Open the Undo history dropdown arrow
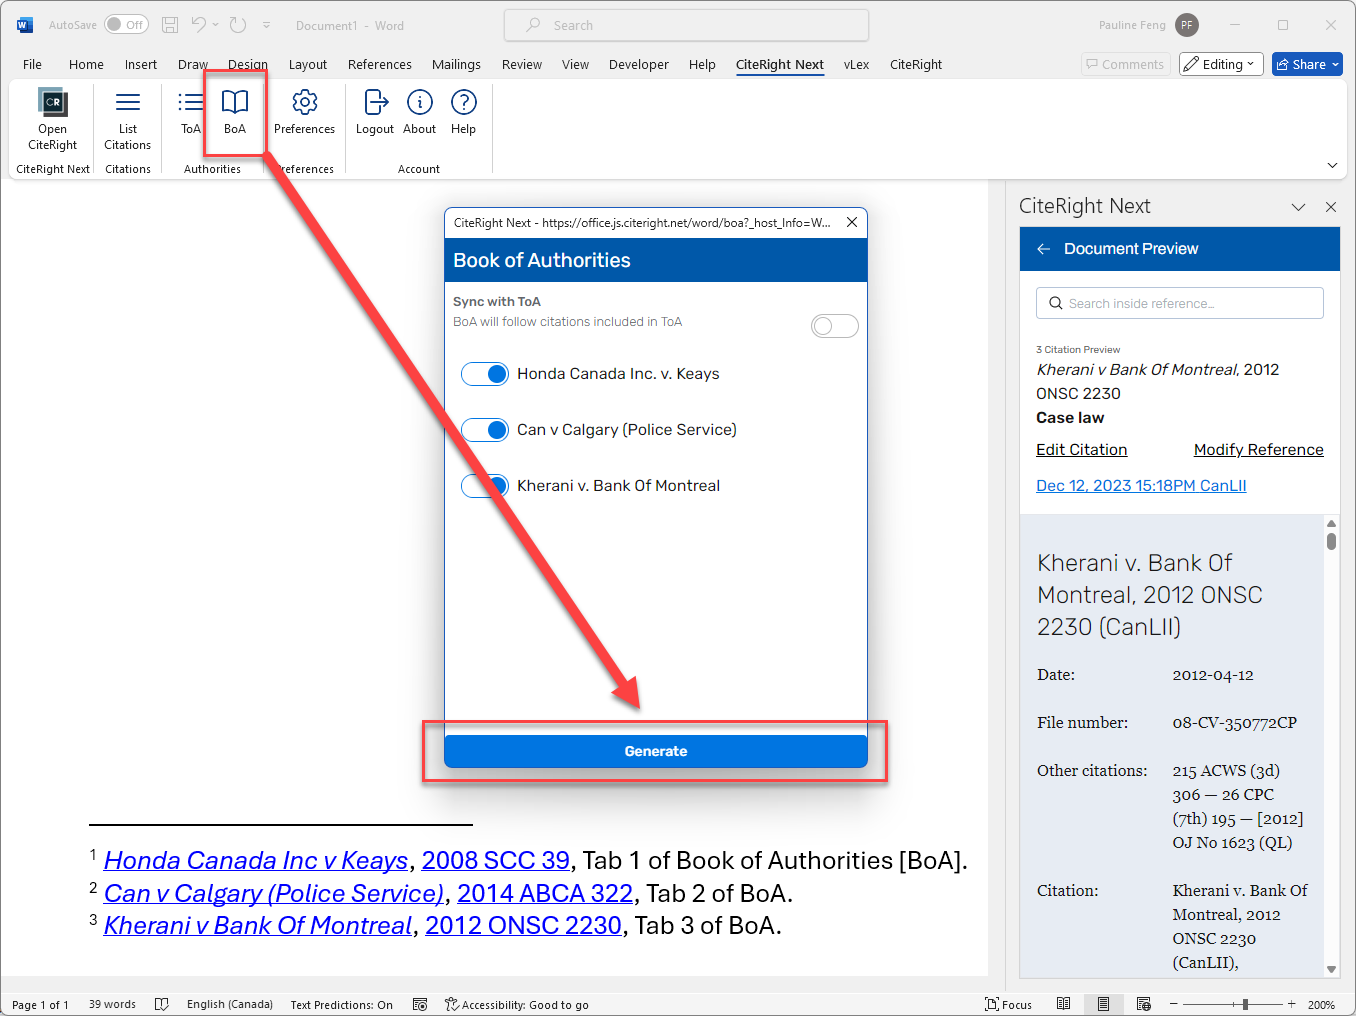Screen dimensions: 1356x1016 pyautogui.click(x=215, y=25)
